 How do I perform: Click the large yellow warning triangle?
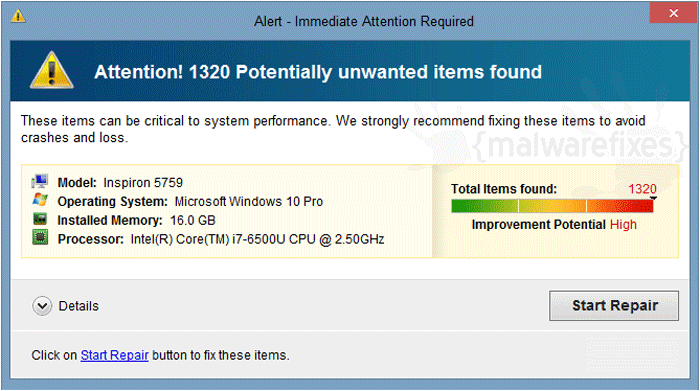point(52,70)
